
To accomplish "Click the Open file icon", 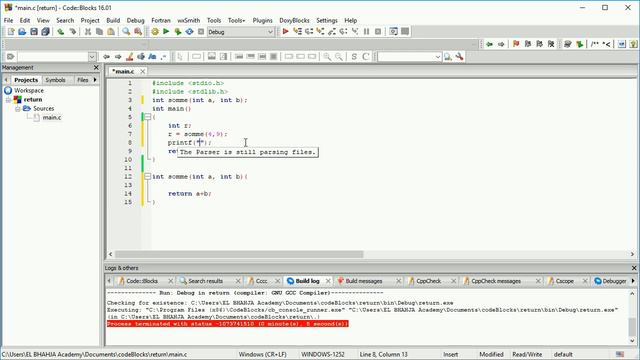I will click(x=22, y=32).
